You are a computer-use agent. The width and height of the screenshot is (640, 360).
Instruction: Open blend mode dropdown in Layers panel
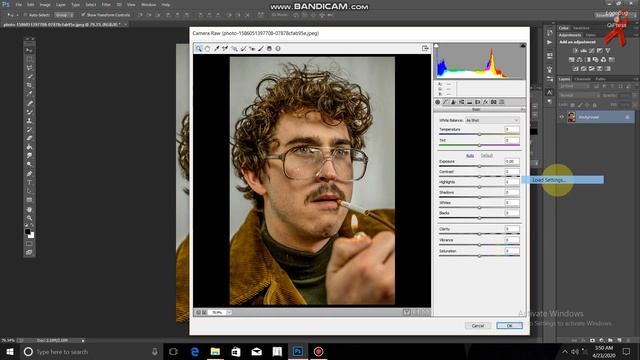pos(578,96)
